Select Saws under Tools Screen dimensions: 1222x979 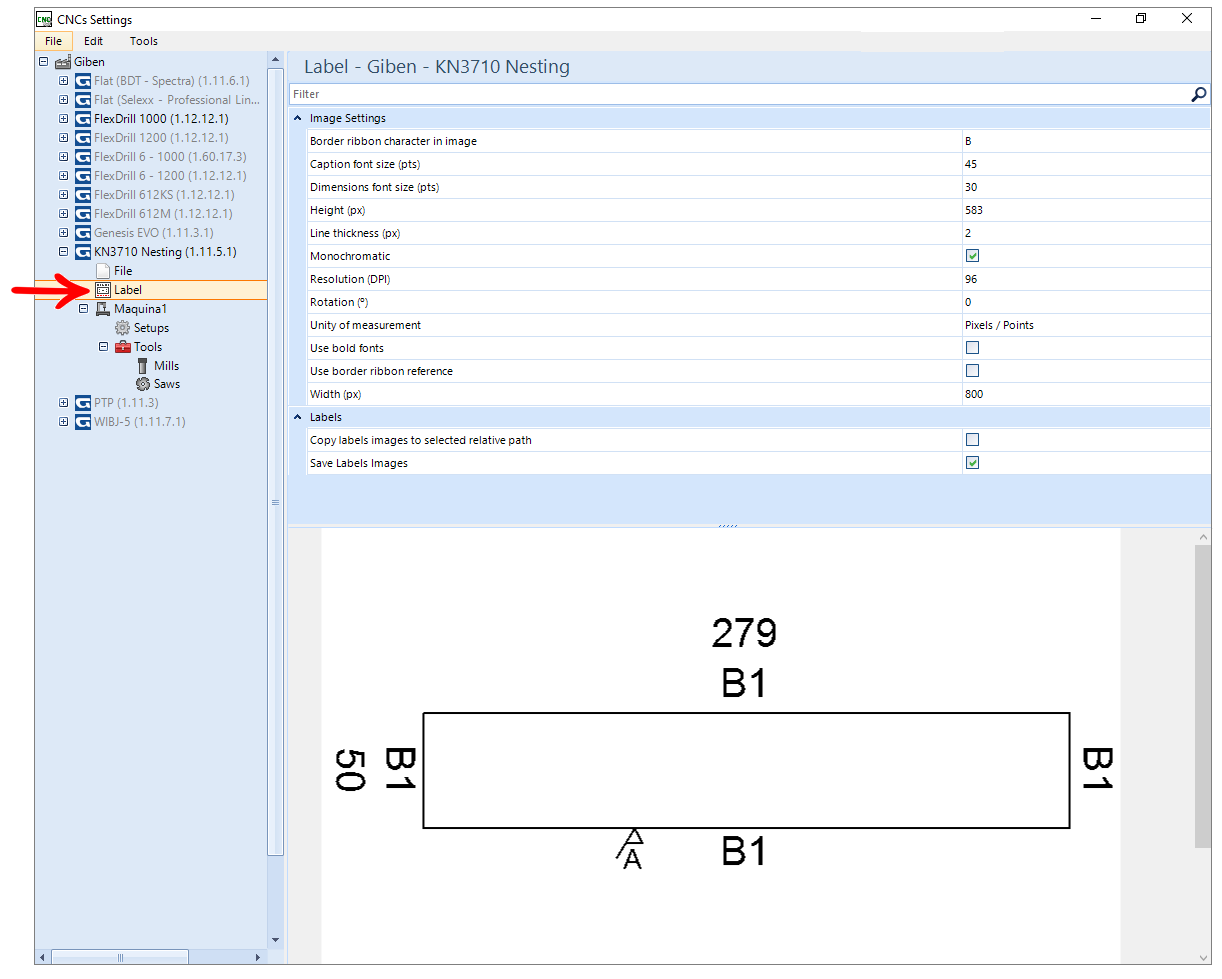point(167,384)
